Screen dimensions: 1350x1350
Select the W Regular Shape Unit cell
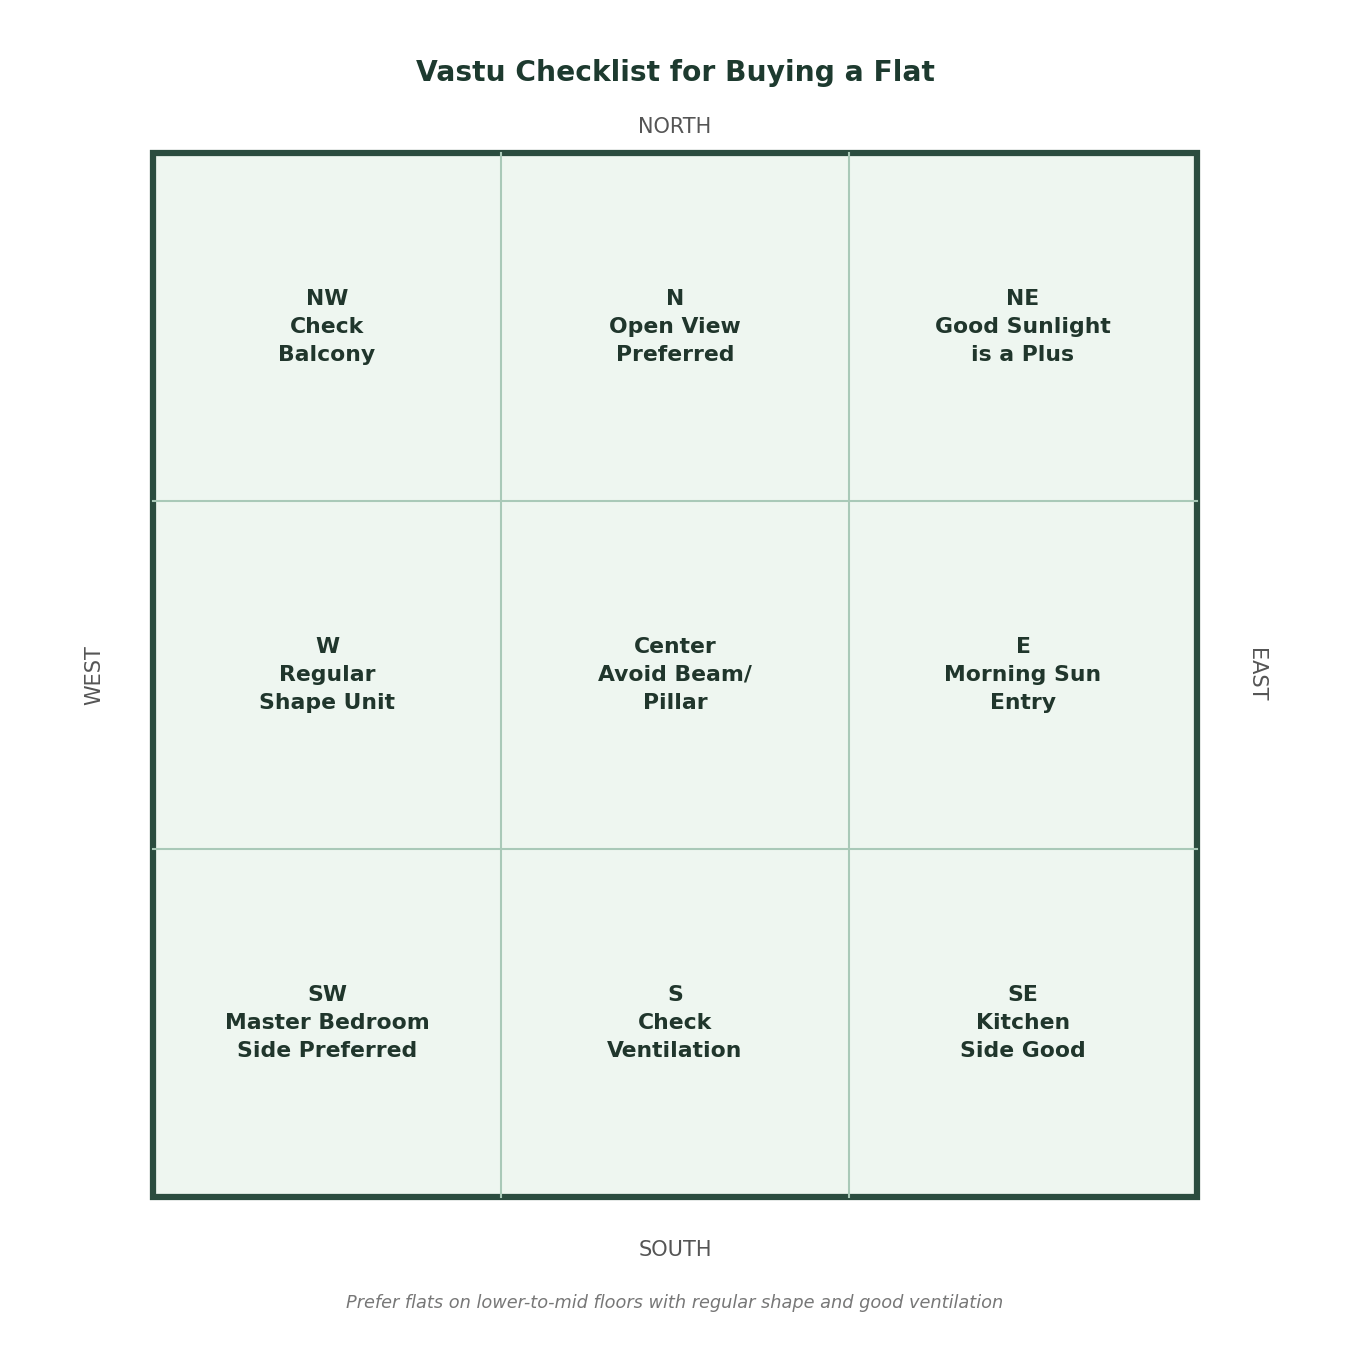[327, 675]
